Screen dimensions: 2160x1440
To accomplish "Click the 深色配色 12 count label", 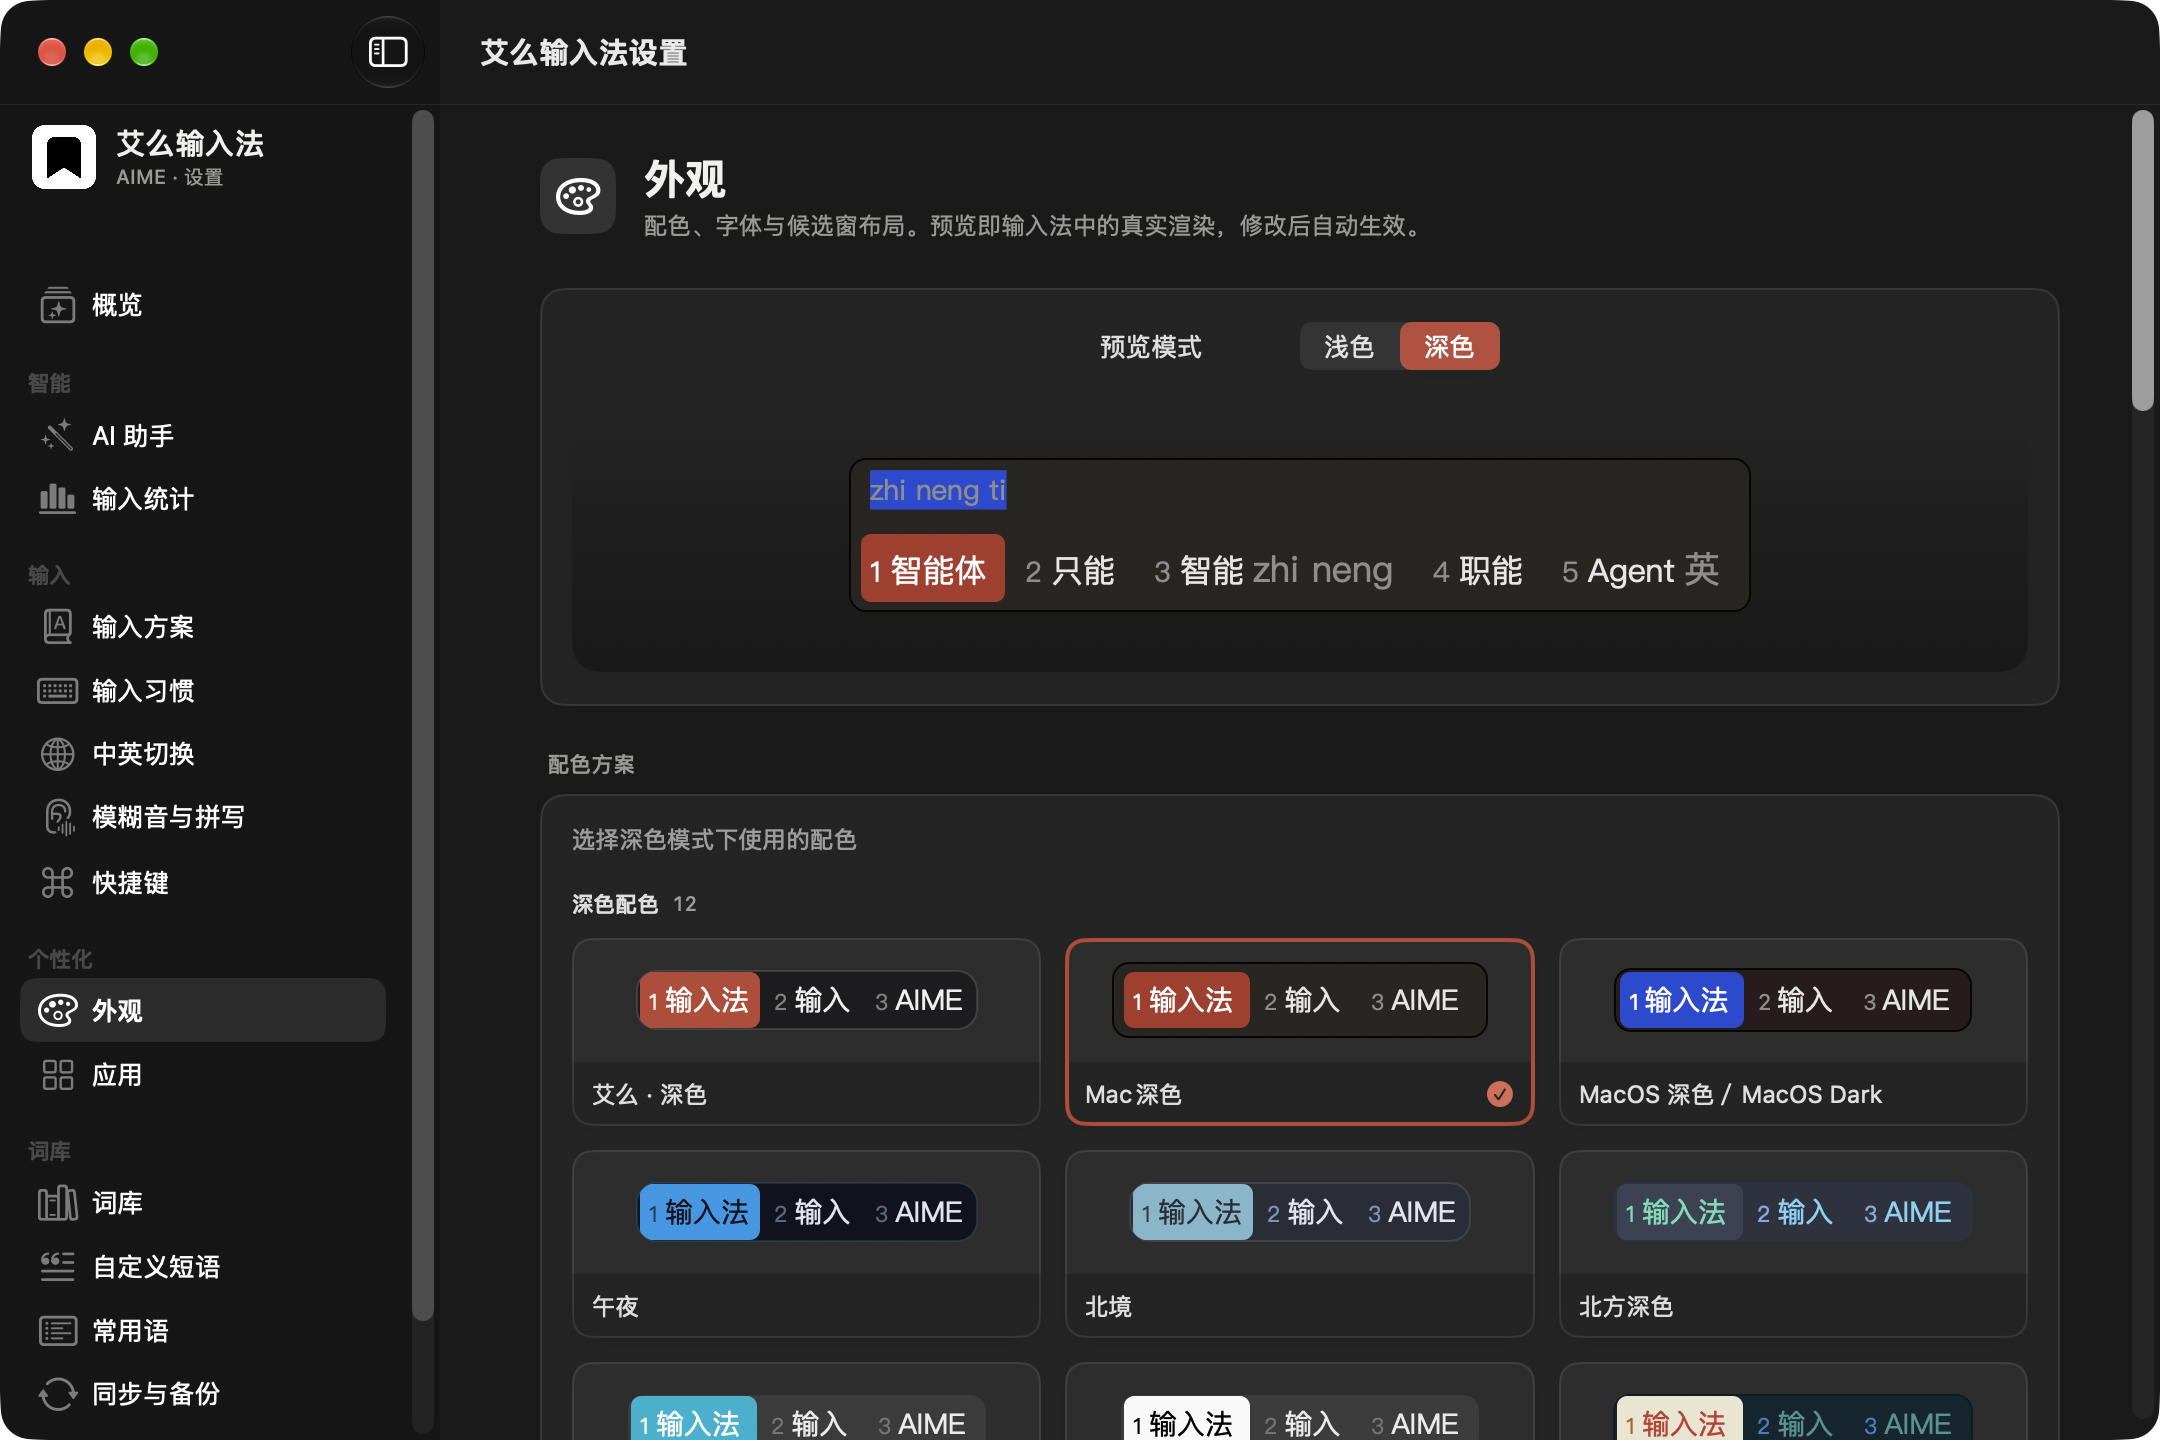I will 634,904.
